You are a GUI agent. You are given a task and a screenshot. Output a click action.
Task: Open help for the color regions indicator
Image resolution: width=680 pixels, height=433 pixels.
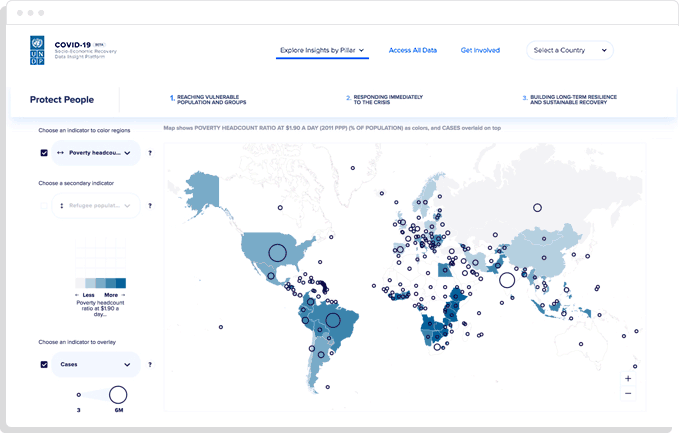point(150,153)
